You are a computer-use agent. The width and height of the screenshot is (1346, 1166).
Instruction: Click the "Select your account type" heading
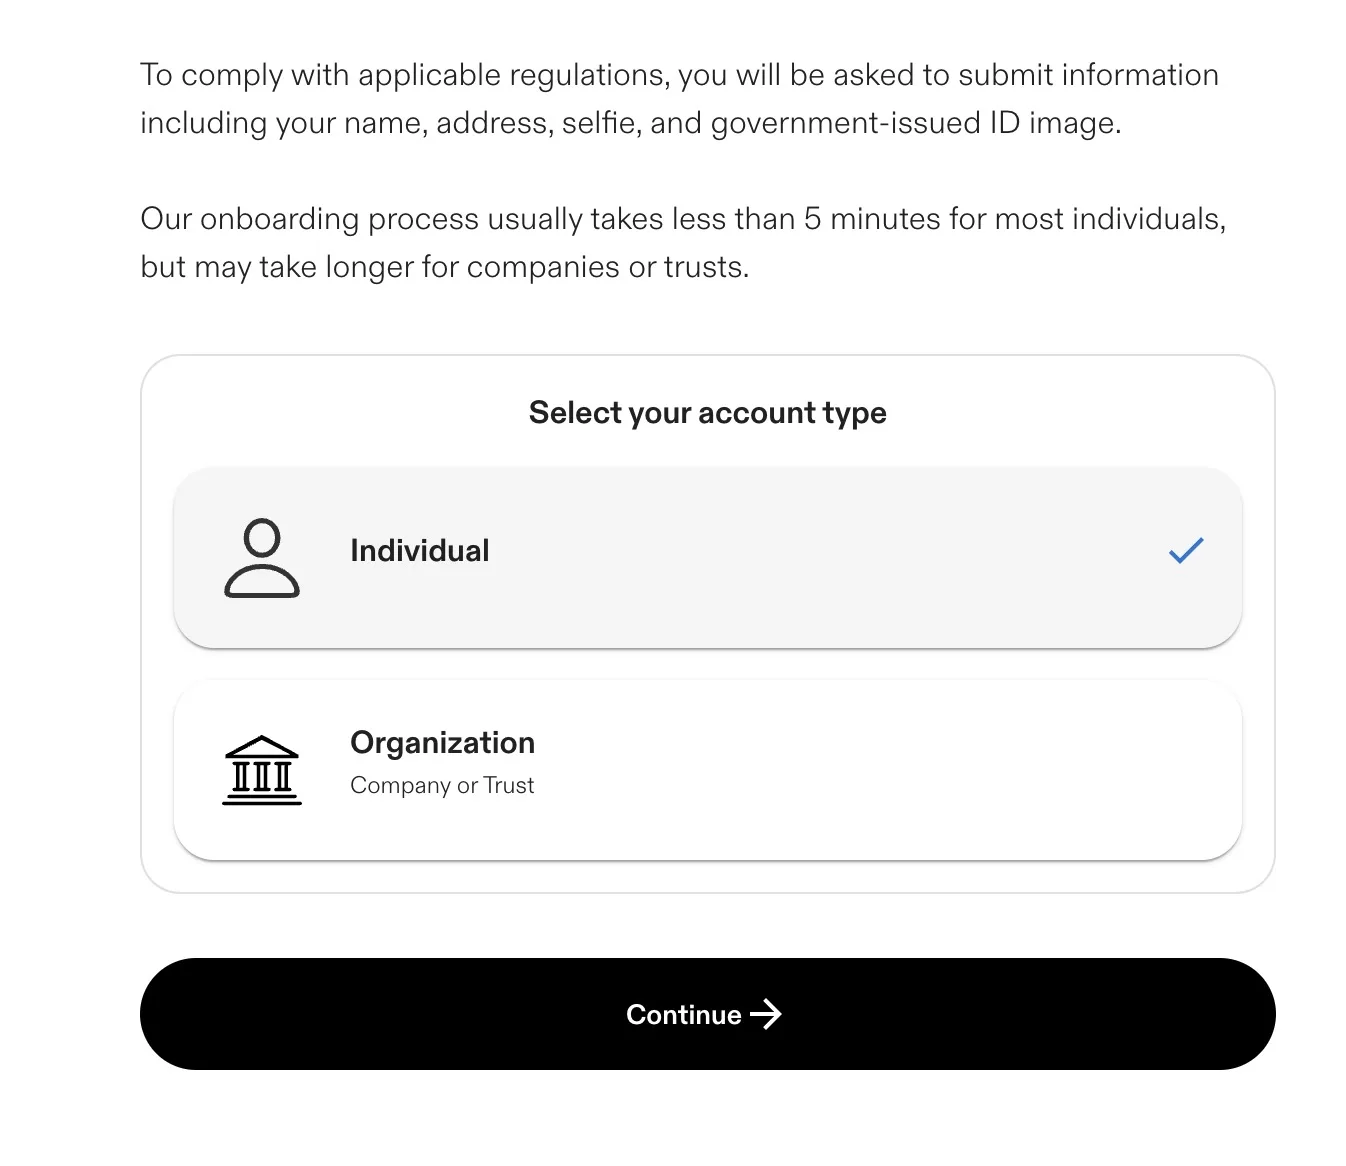coord(707,413)
